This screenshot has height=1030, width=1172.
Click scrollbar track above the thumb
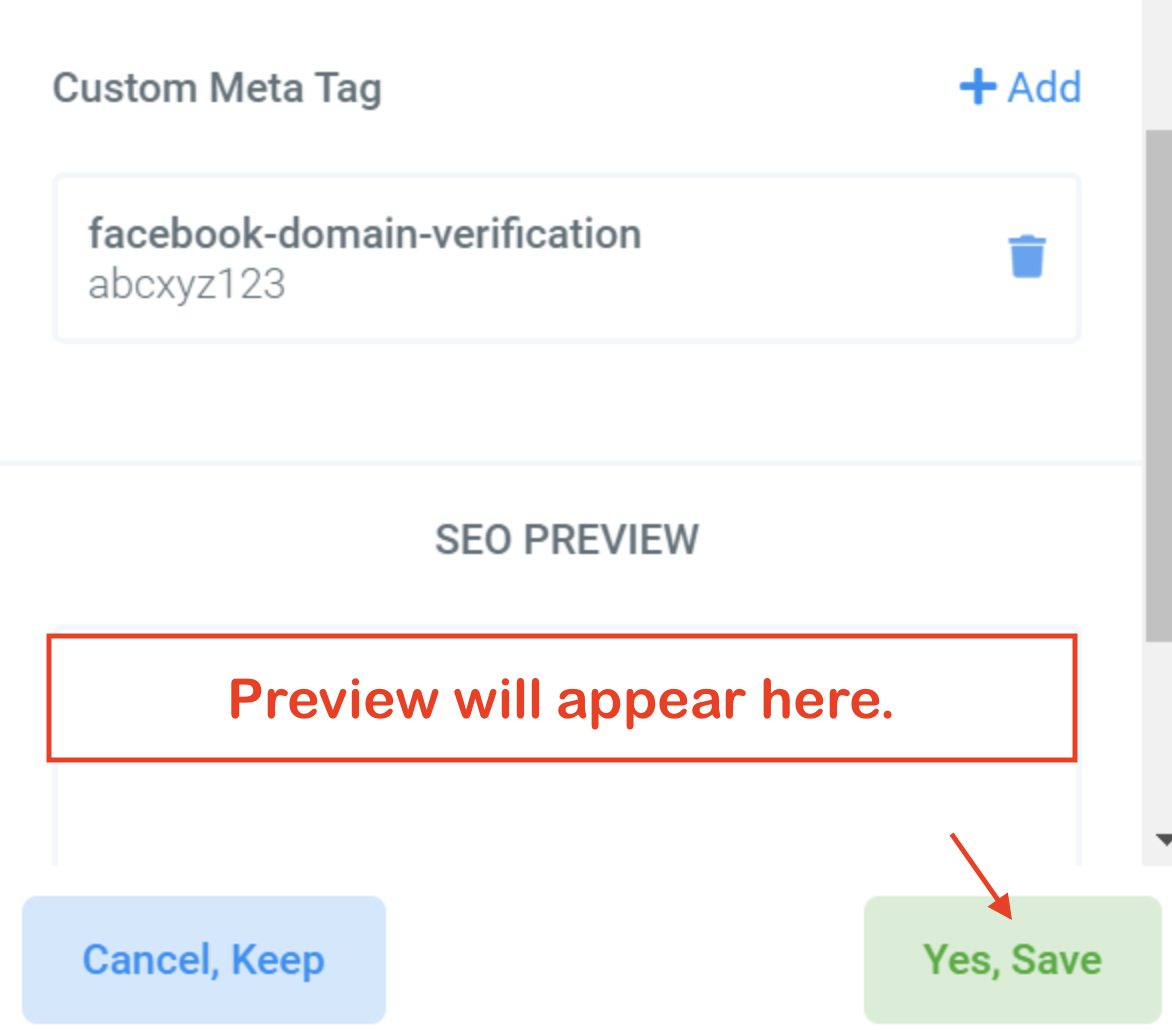(x=1159, y=65)
